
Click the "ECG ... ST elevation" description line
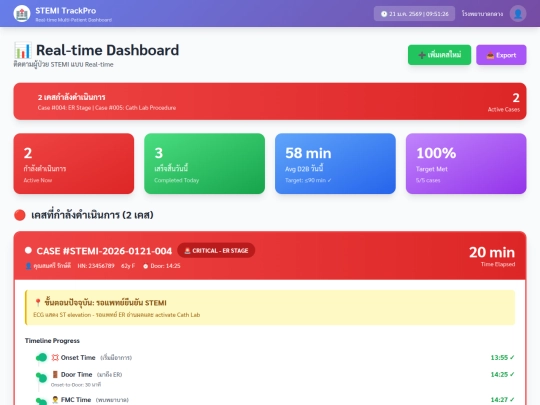point(116,315)
